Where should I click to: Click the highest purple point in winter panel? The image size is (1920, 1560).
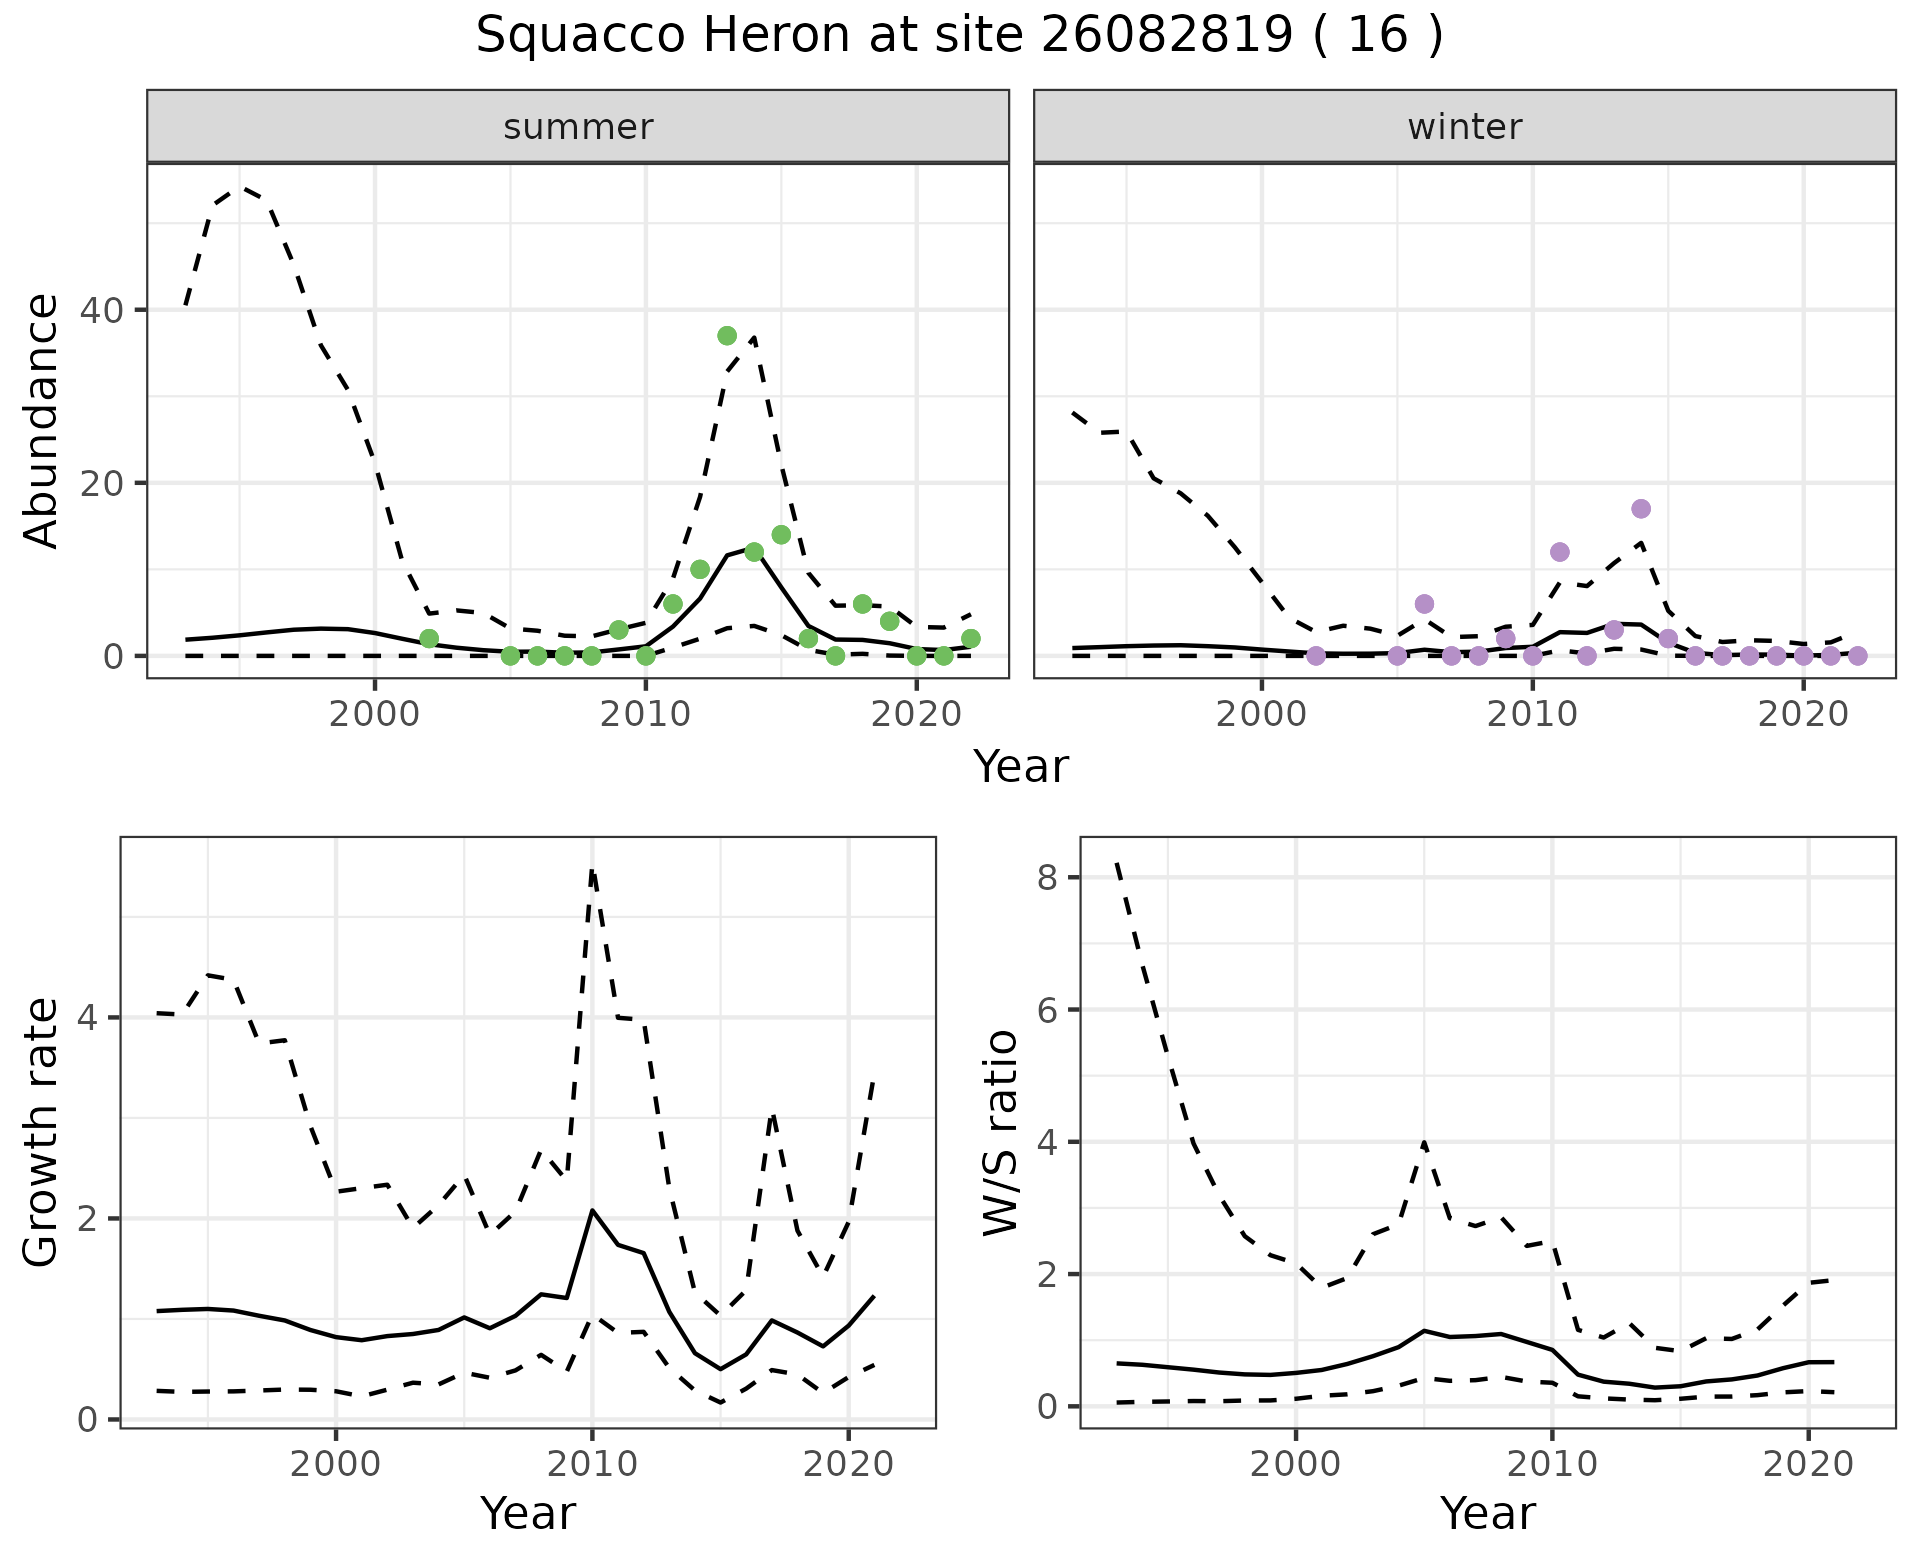pos(1640,509)
